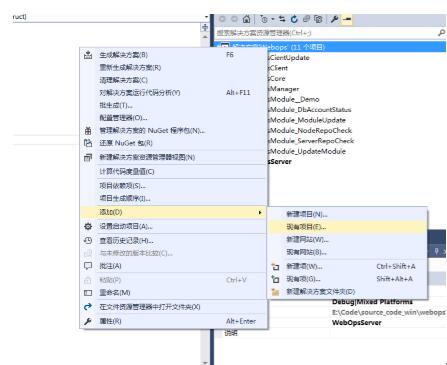Open Properties via the wrench toolbar icon
Viewport: 447px width, 365px height.
334,19
